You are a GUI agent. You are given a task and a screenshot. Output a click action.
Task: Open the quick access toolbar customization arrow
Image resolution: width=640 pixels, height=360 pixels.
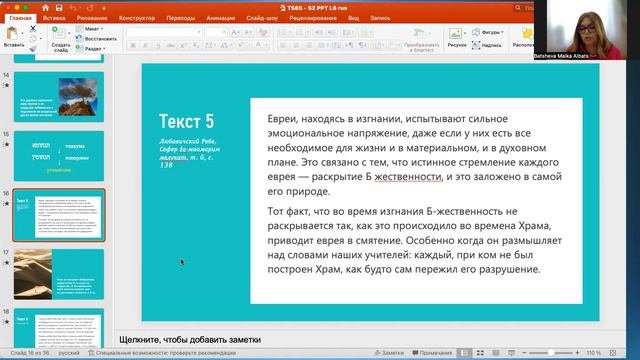[x=104, y=8]
